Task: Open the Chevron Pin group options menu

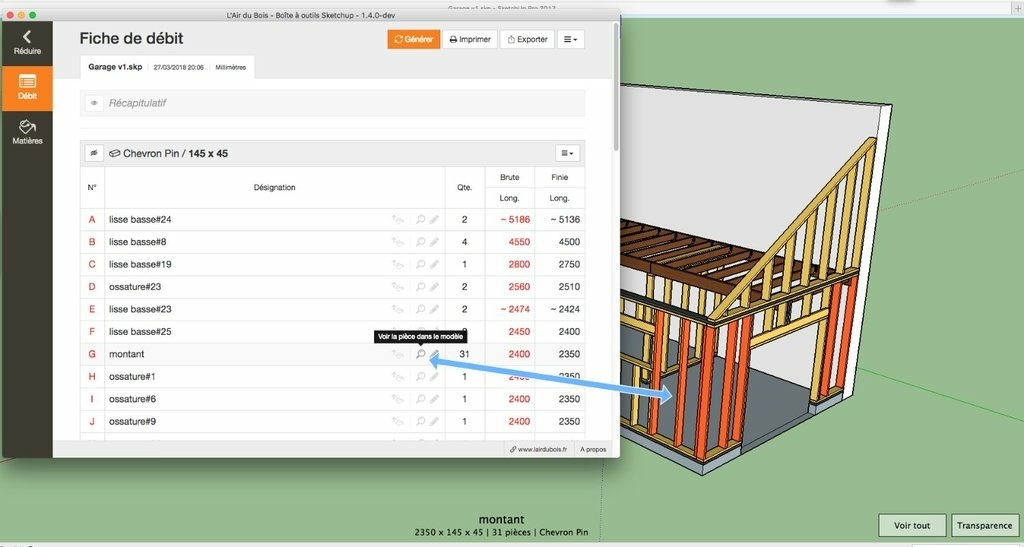Action: tap(568, 153)
